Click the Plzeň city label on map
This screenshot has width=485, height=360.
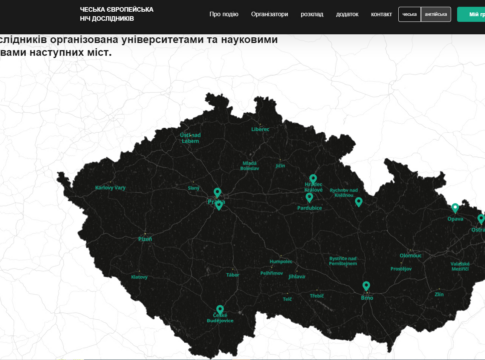coord(145,239)
